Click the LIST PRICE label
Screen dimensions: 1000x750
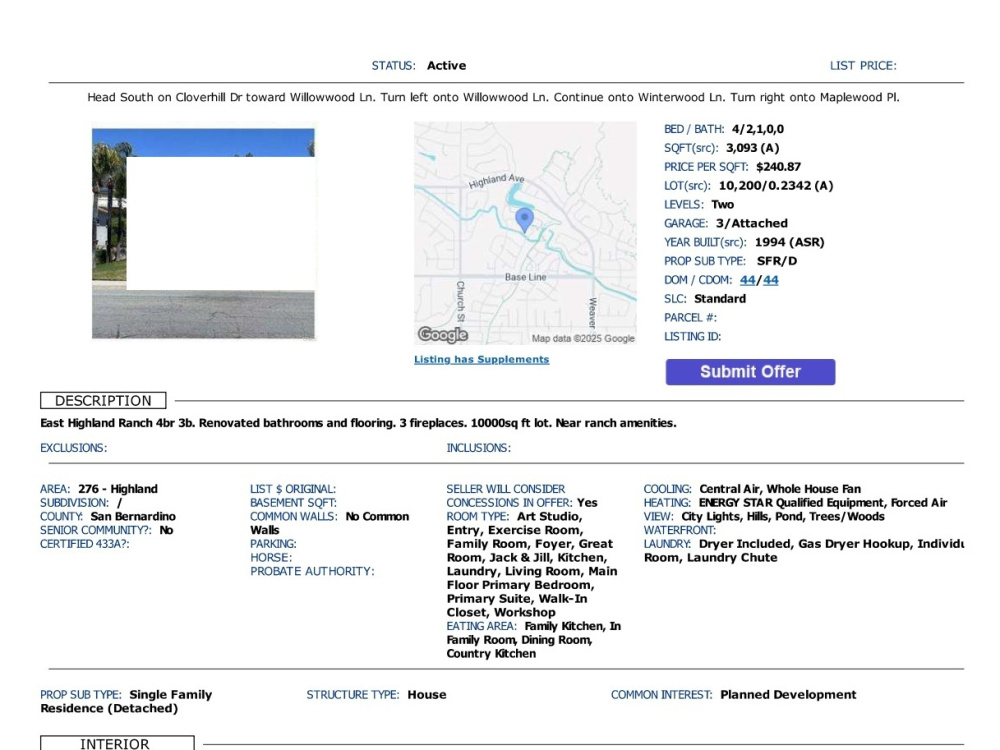[863, 66]
